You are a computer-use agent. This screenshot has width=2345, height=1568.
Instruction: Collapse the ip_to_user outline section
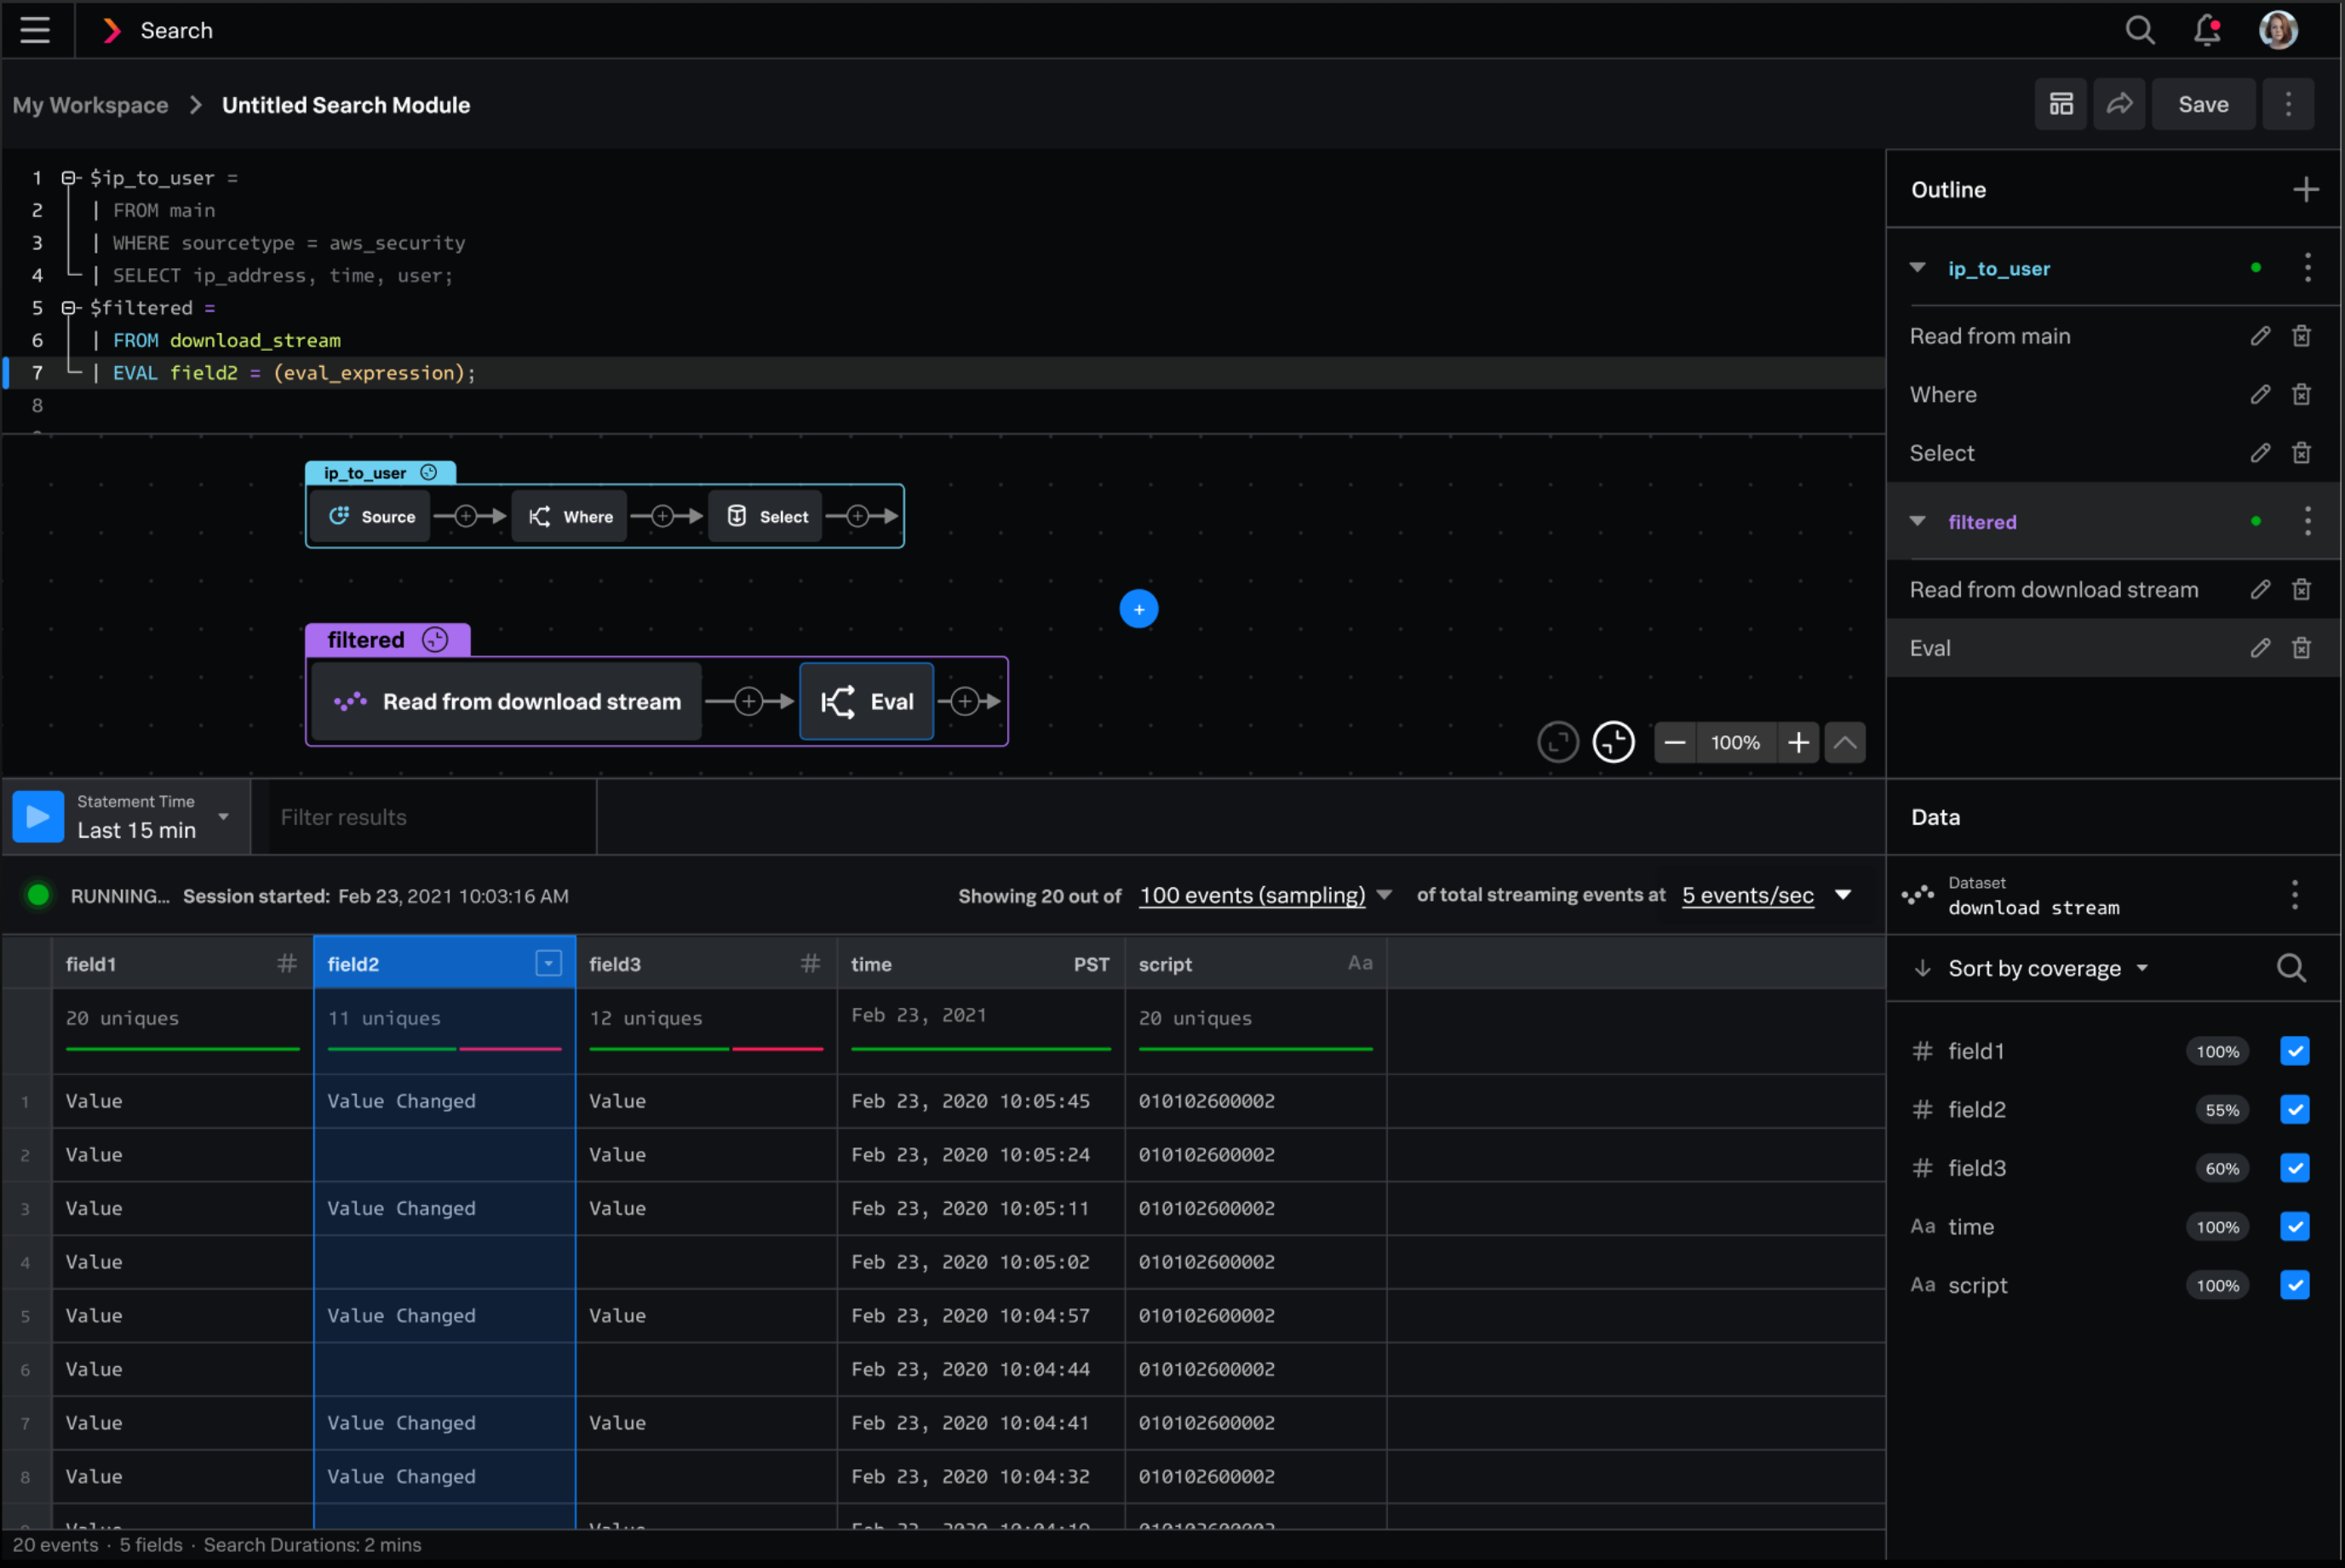click(1917, 268)
